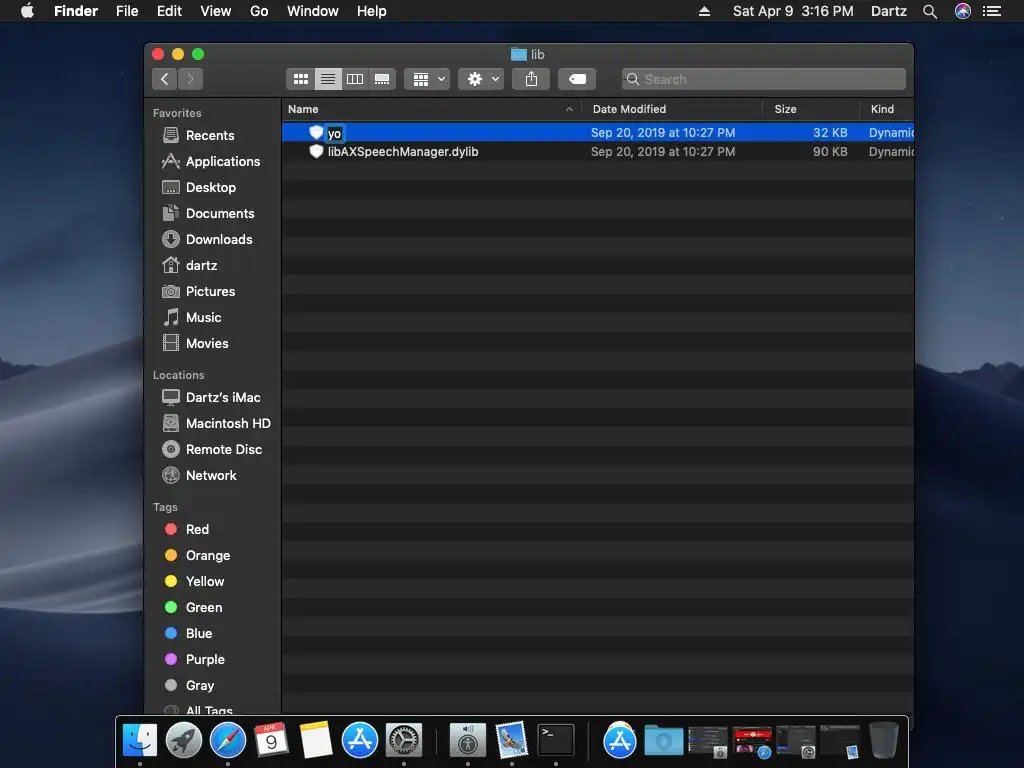
Task: Open the gear action menu
Action: point(481,79)
